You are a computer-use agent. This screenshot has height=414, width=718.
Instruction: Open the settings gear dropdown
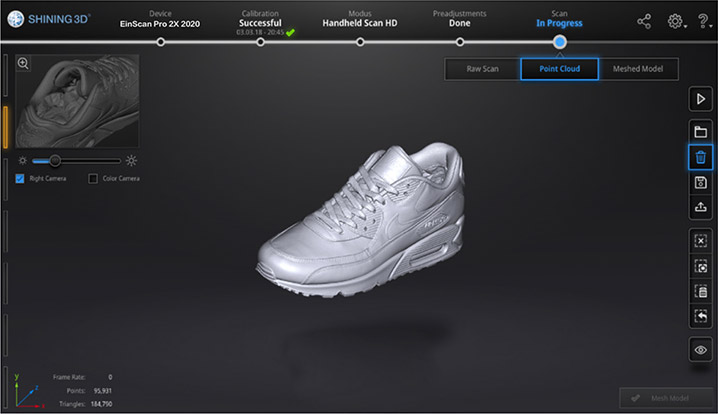click(677, 21)
